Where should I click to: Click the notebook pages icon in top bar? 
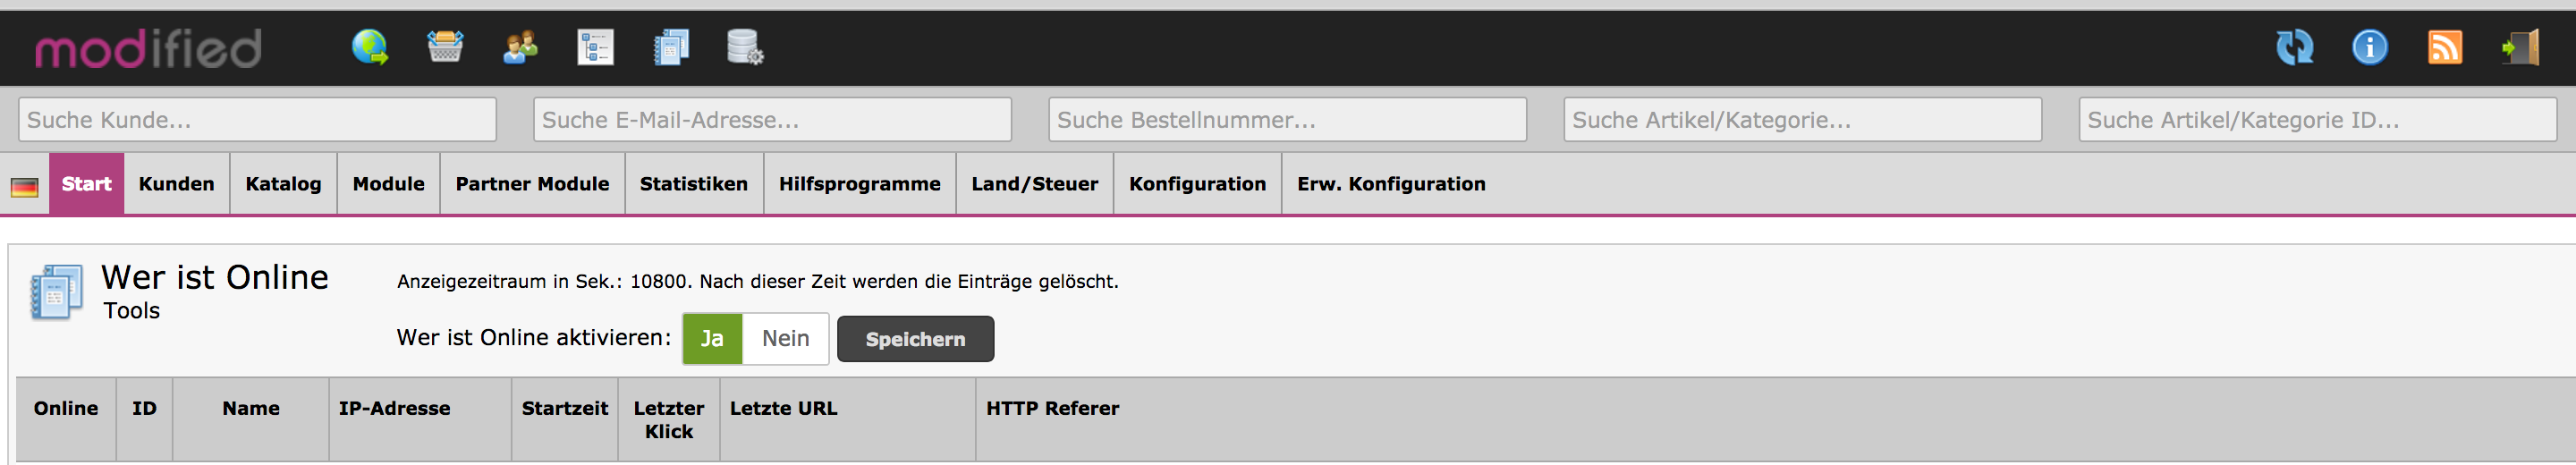coord(671,47)
